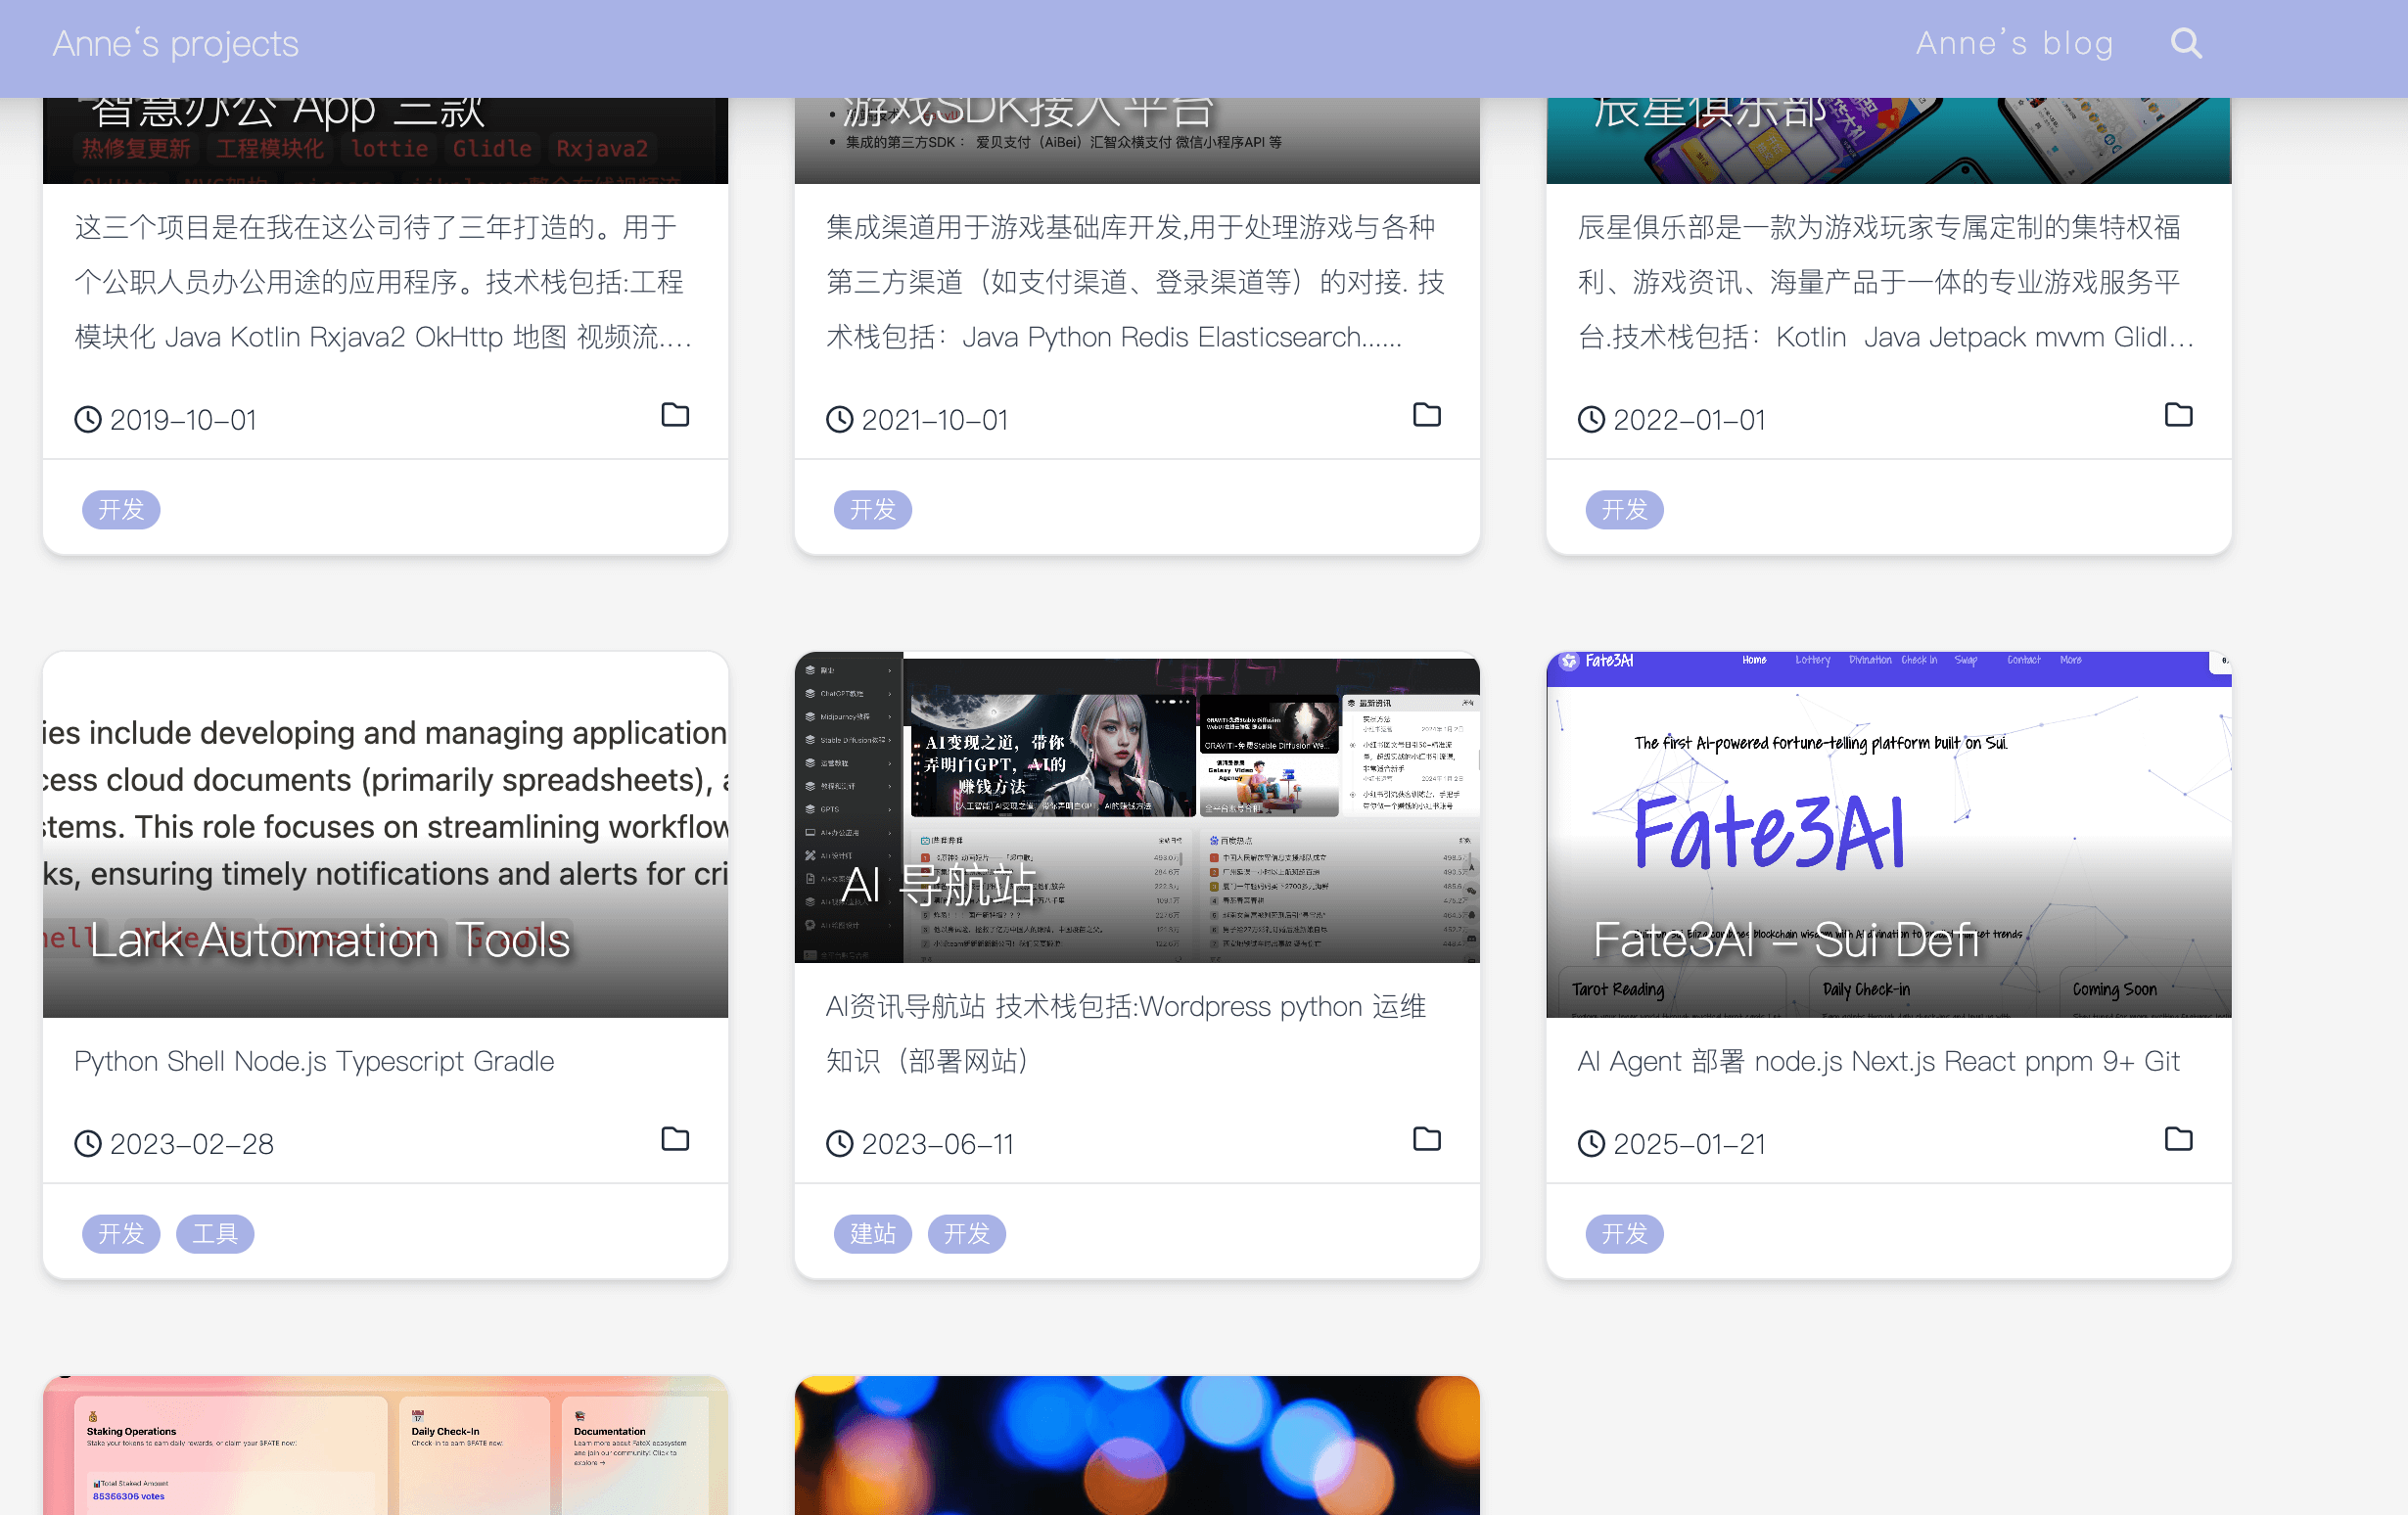
Task: Select 开发 tag on 2019-10-01 card
Action: pyautogui.click(x=121, y=510)
